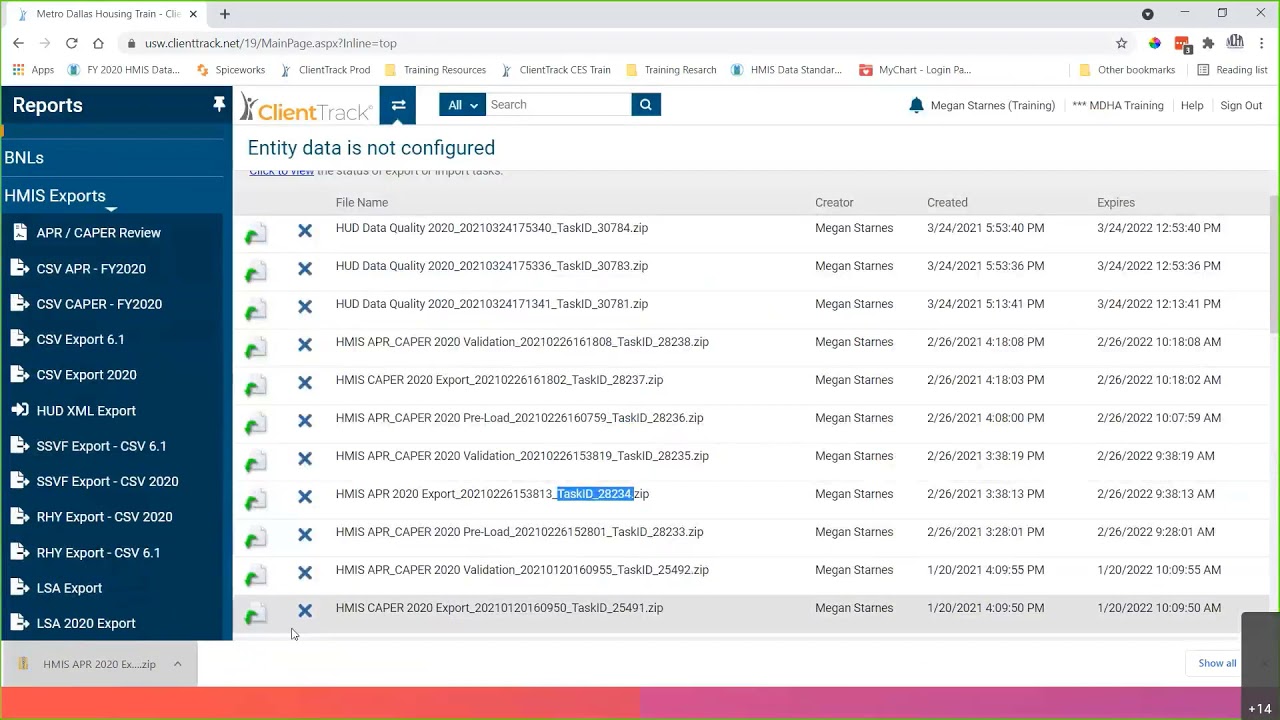Open the All search filter dropdown
The height and width of the screenshot is (720, 1280).
pos(462,105)
